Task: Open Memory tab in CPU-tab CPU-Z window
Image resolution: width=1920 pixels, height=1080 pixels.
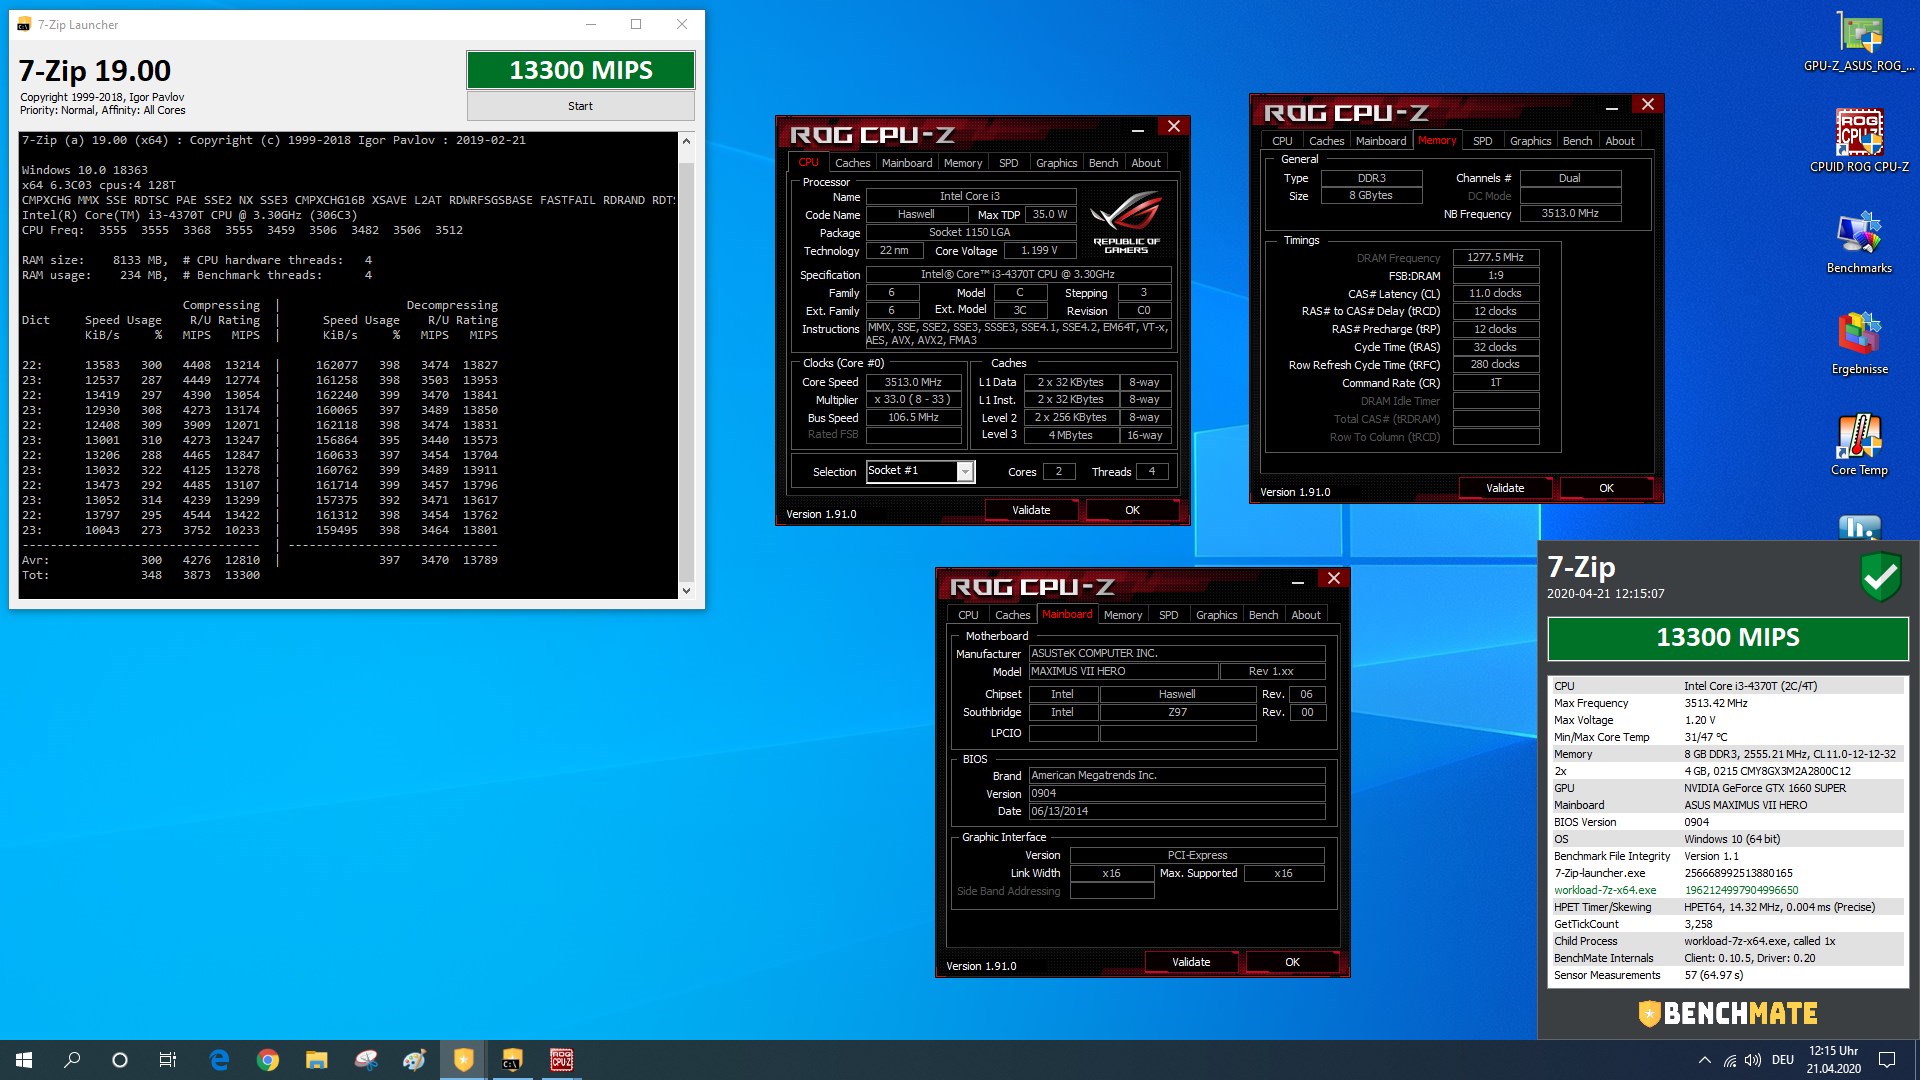Action: [x=962, y=163]
